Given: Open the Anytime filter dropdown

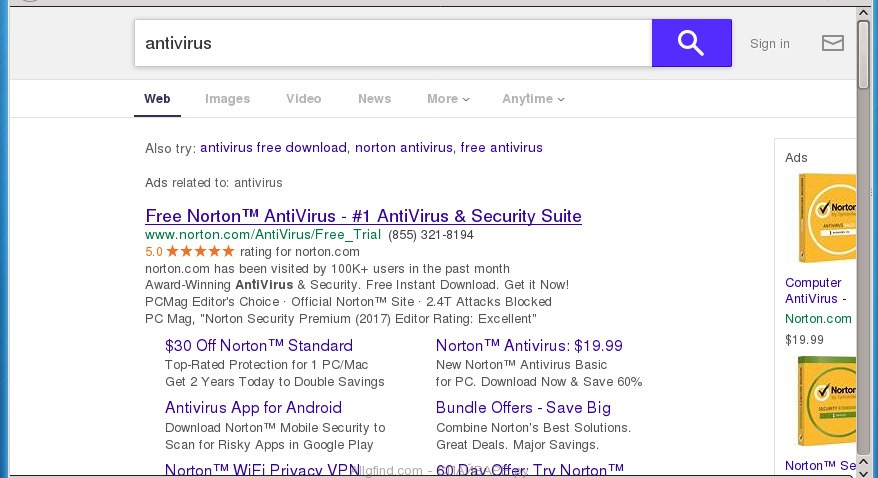Looking at the screenshot, I should click(533, 99).
